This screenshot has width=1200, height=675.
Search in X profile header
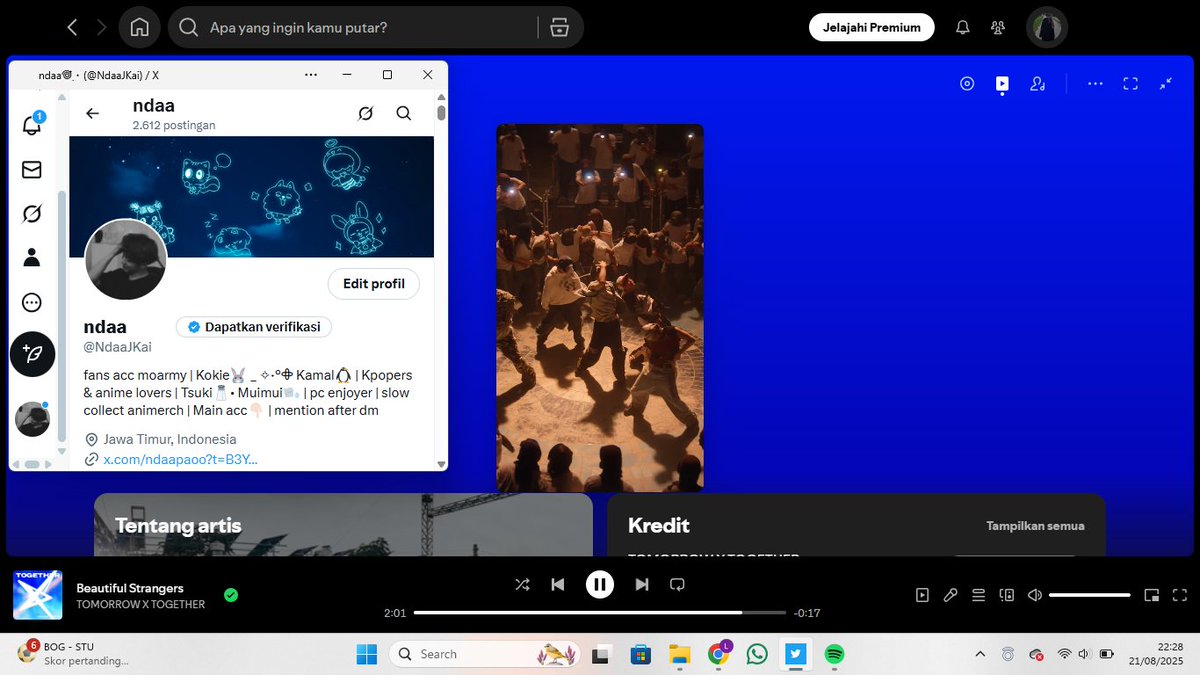pyautogui.click(x=404, y=113)
